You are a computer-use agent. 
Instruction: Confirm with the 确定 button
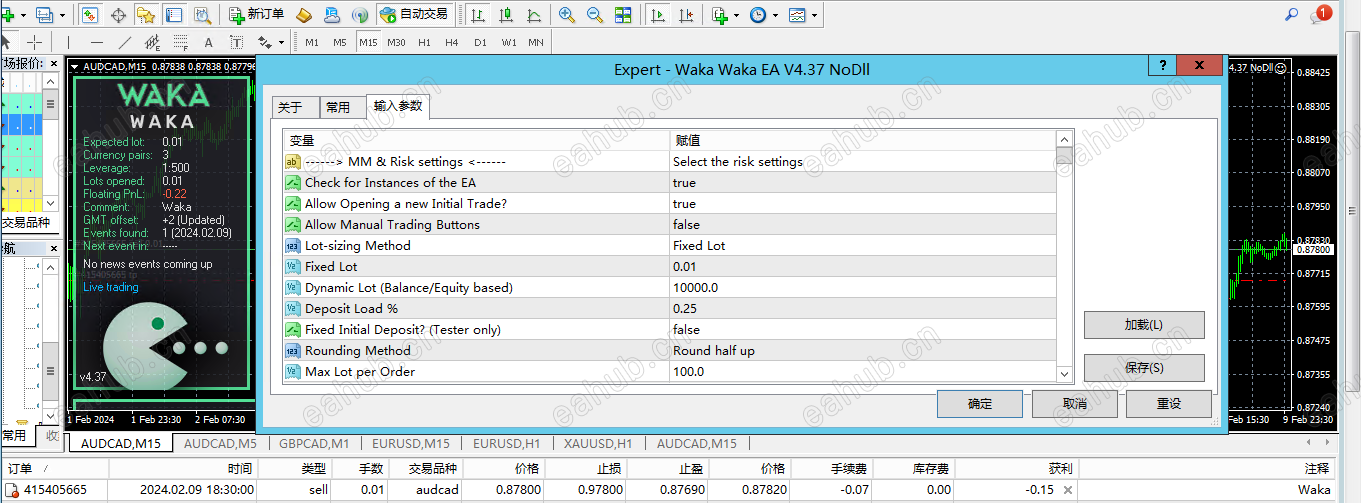coord(980,404)
